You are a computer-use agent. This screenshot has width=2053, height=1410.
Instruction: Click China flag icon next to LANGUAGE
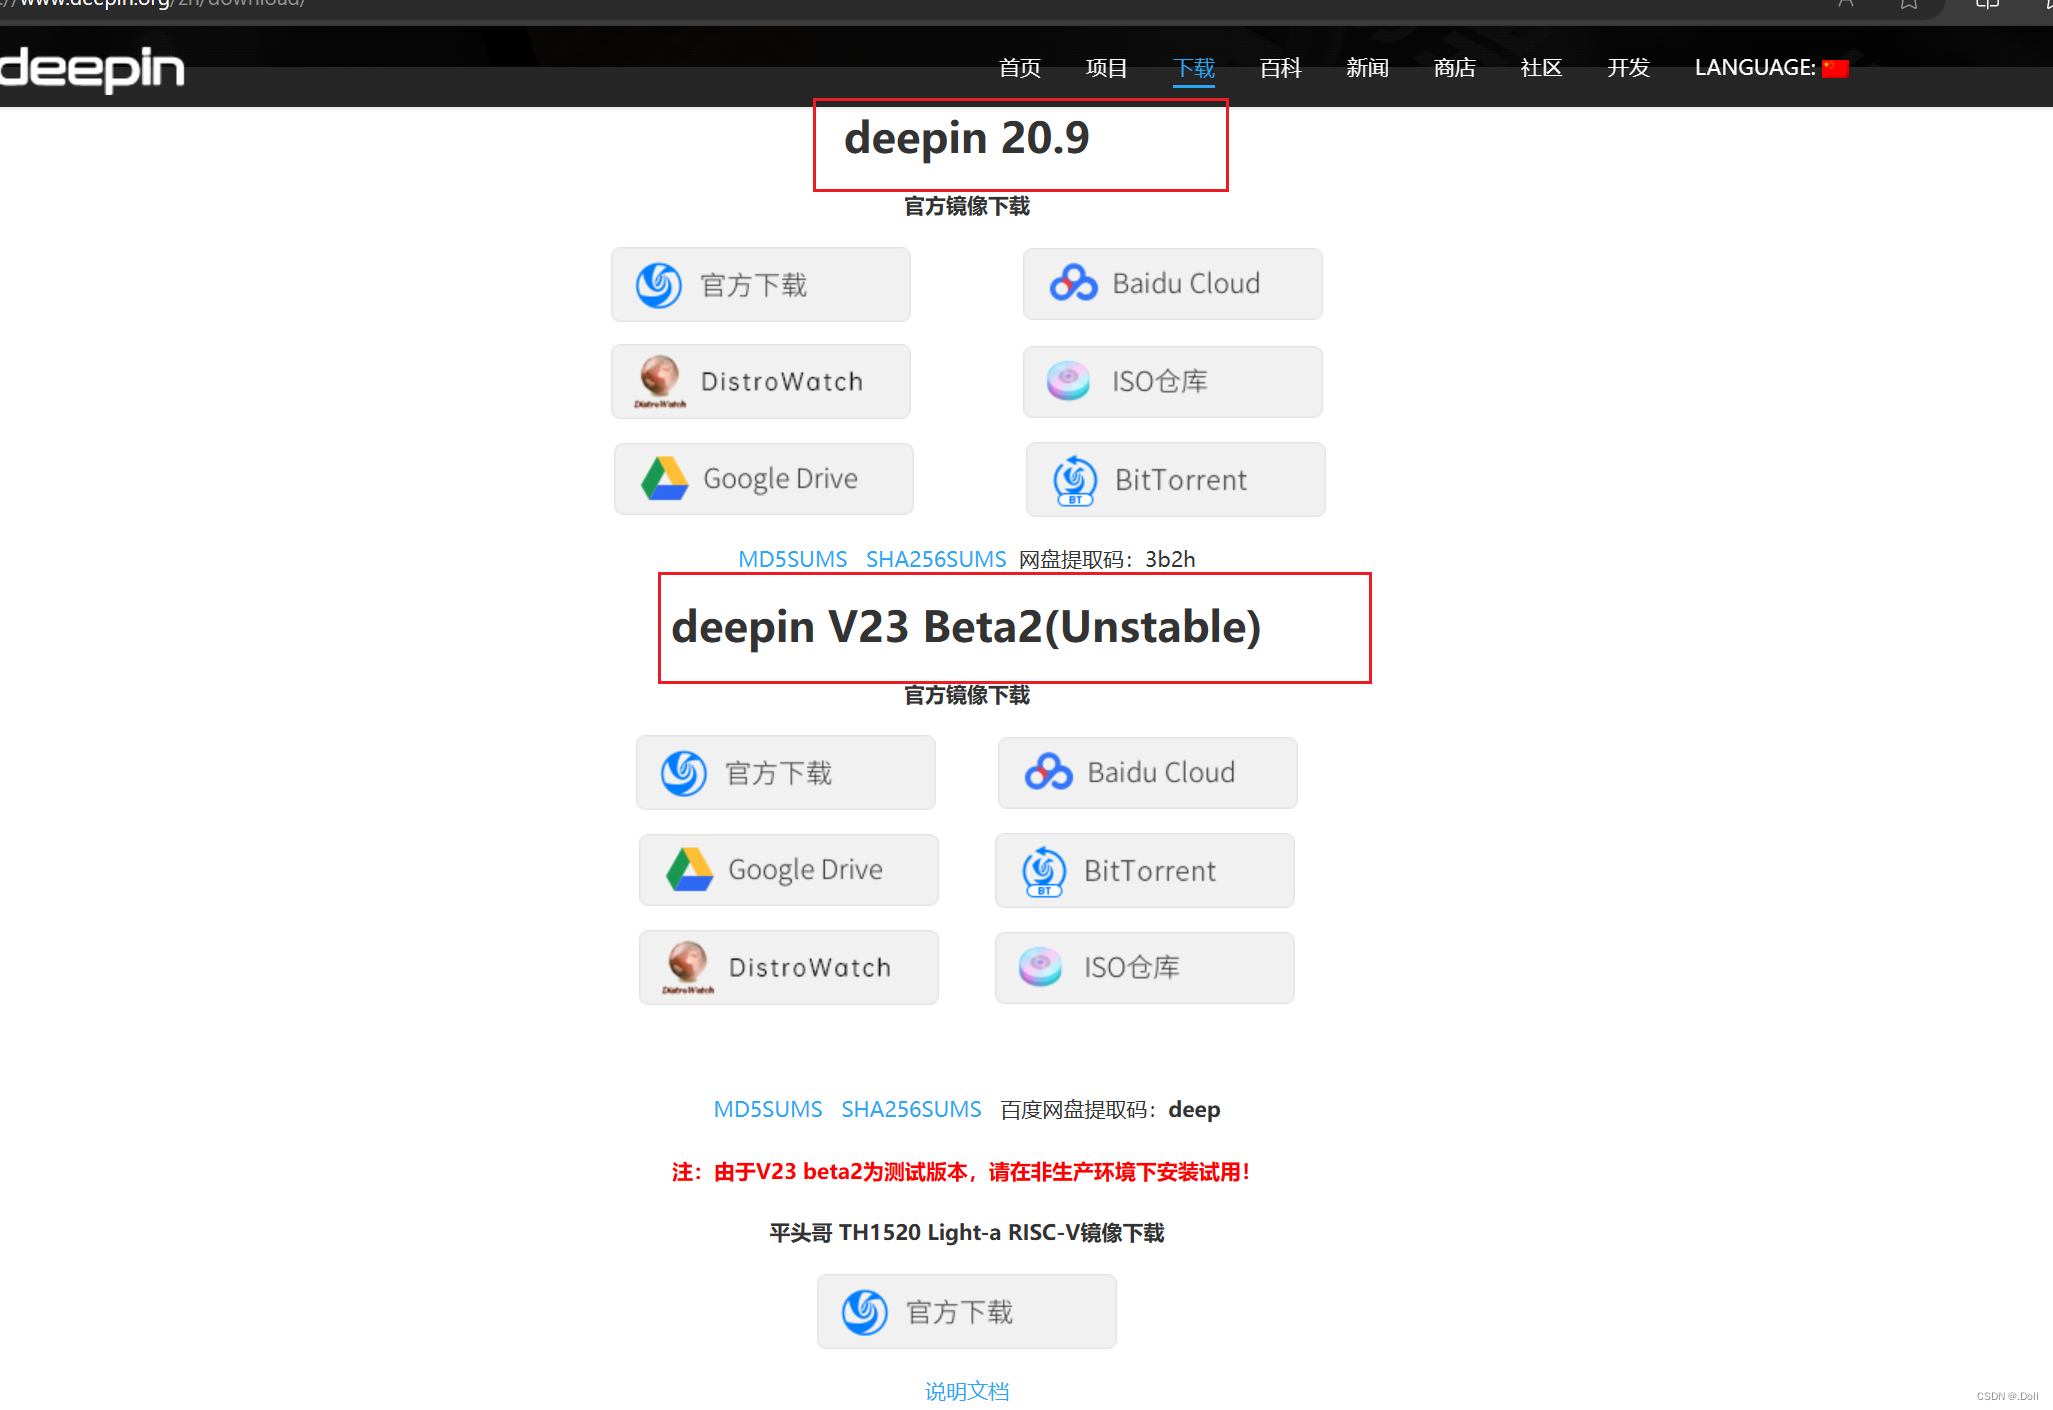[1835, 68]
